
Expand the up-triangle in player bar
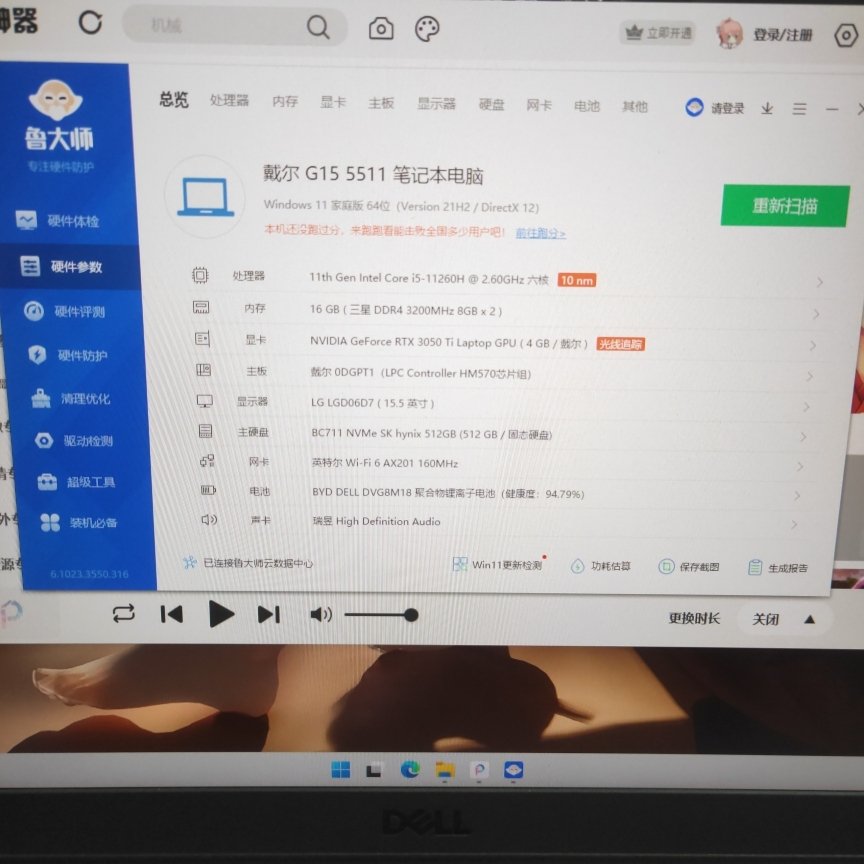[x=809, y=620]
